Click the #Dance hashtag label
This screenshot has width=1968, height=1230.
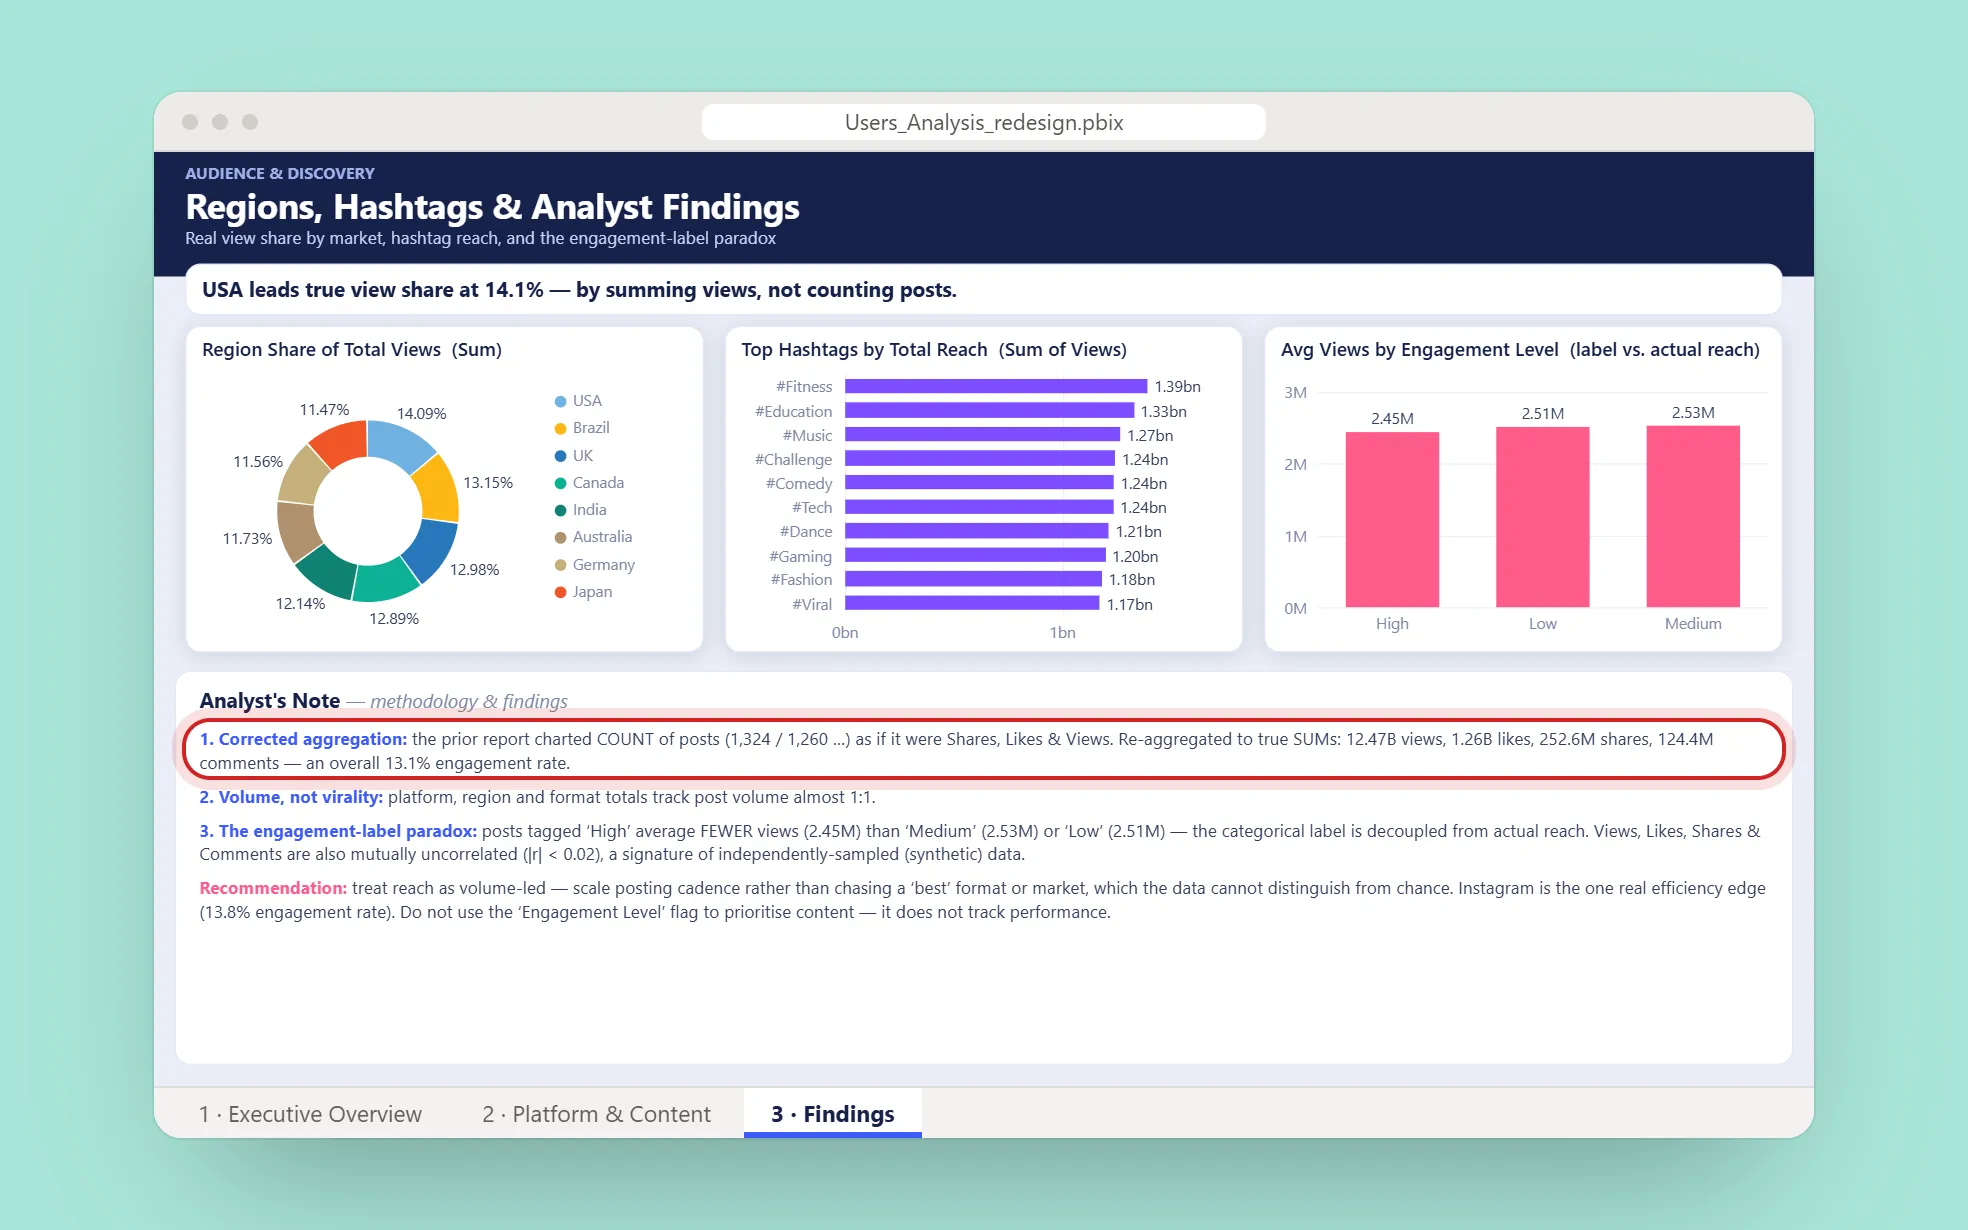pyautogui.click(x=806, y=531)
